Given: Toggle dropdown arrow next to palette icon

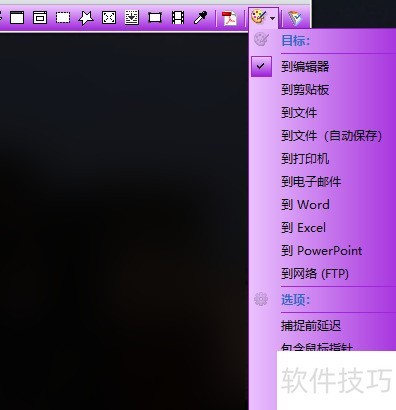Looking at the screenshot, I should click(273, 18).
